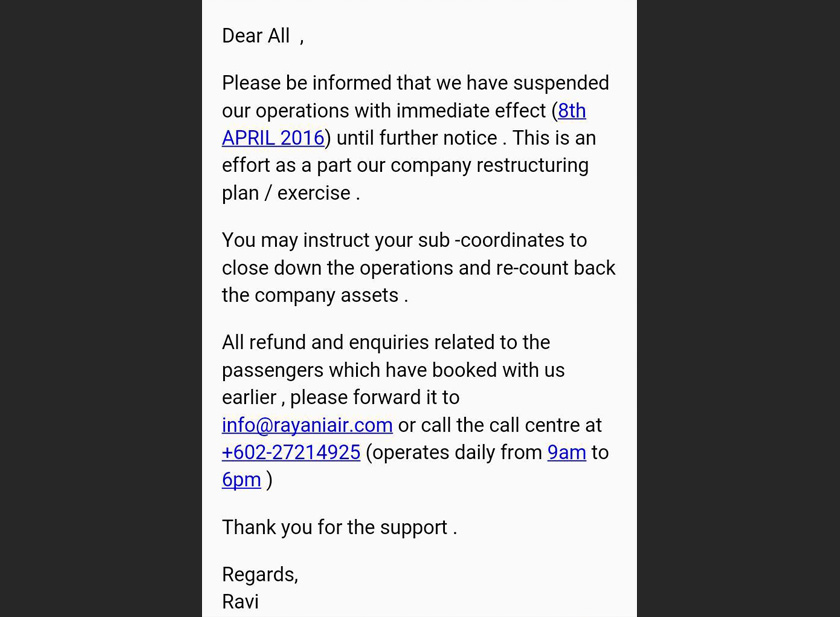Screen dimensions: 840x617
Task: Open the "8th APRIL 2016" date link
Action: 273,138
